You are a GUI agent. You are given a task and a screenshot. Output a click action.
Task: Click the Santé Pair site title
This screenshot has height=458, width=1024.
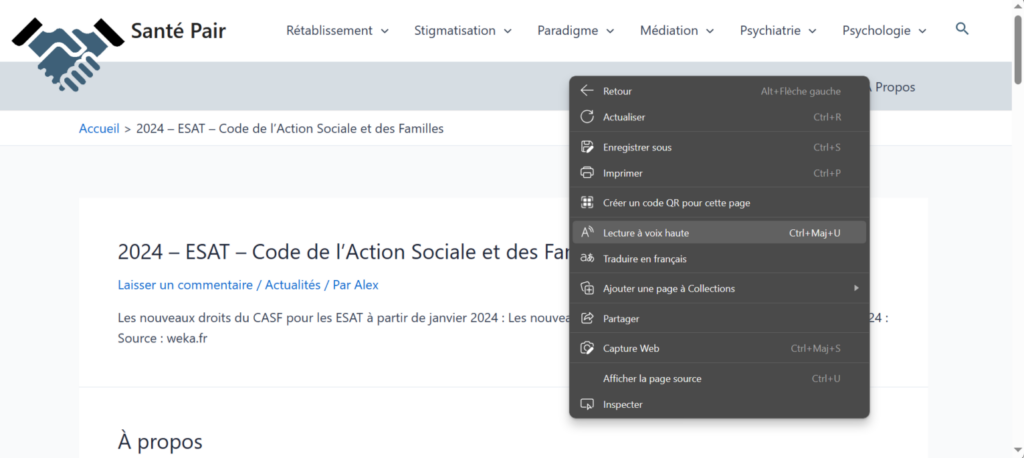pos(178,31)
